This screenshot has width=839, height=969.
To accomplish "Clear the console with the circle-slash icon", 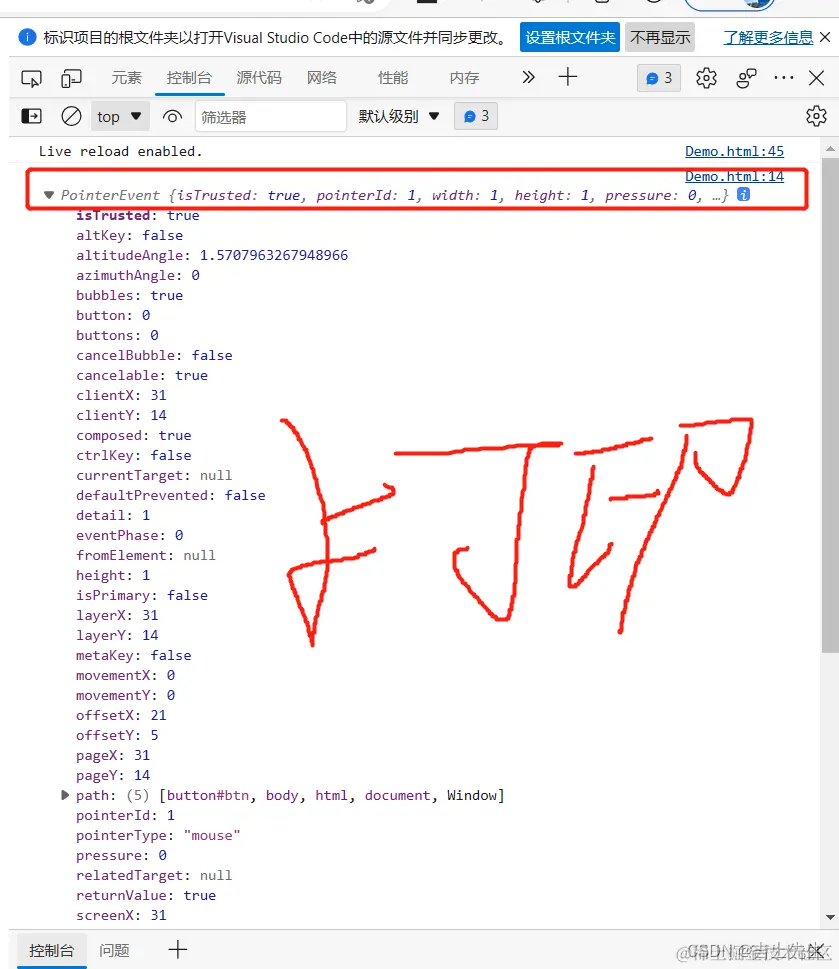I will (x=71, y=116).
